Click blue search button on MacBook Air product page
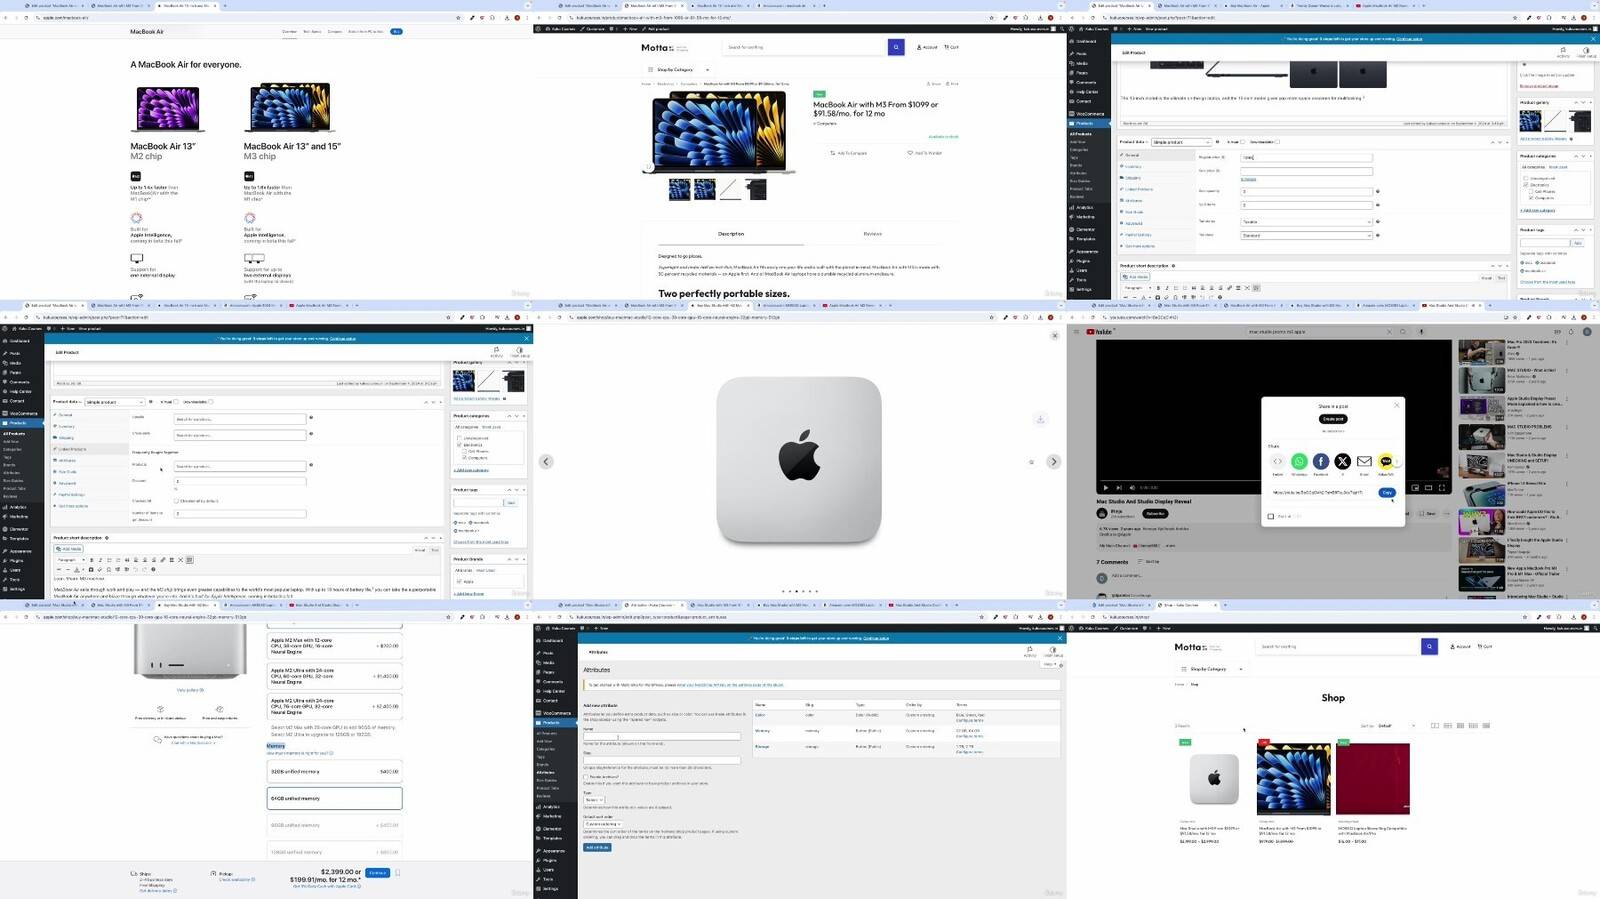The image size is (1600, 899). pyautogui.click(x=896, y=47)
